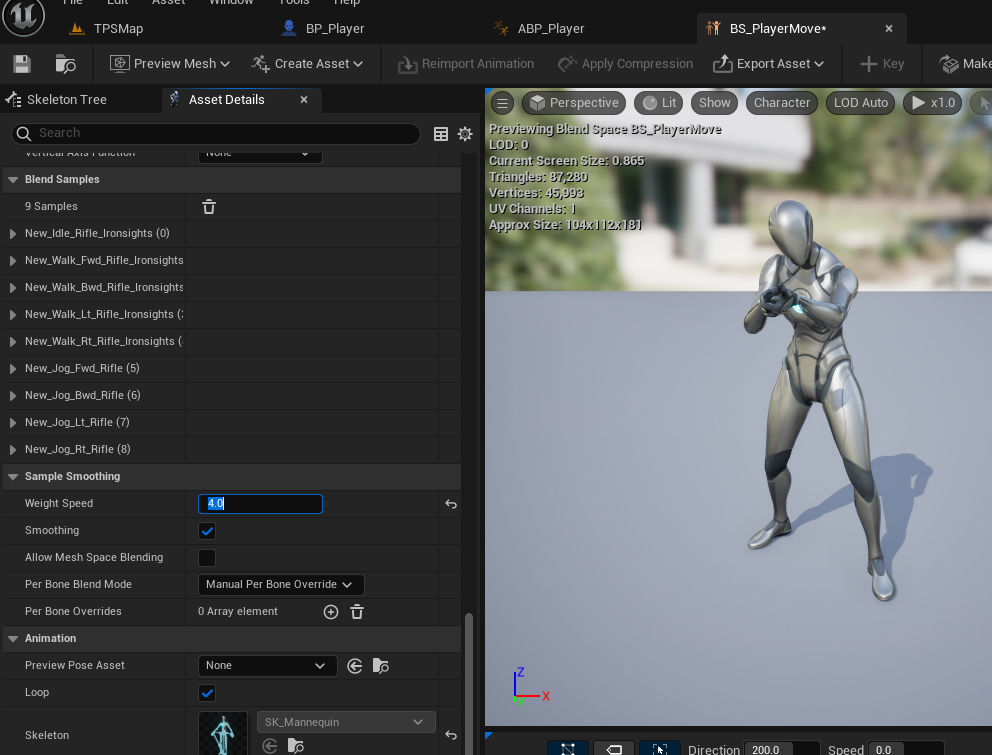
Task: Expand New_Jog_Fwd_Rifle (5) sample
Action: (x=13, y=368)
